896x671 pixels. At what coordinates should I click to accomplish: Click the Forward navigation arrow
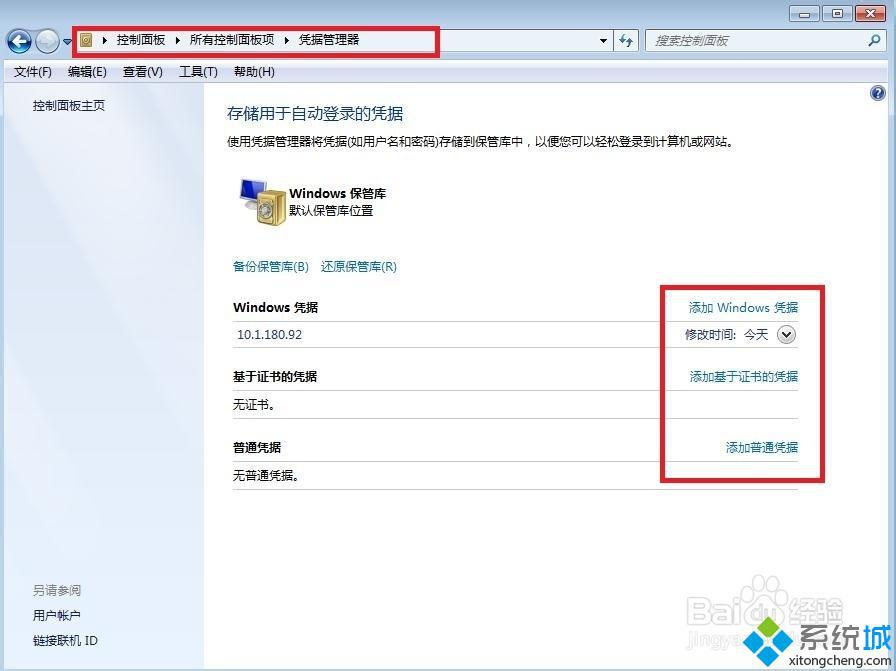[x=47, y=41]
